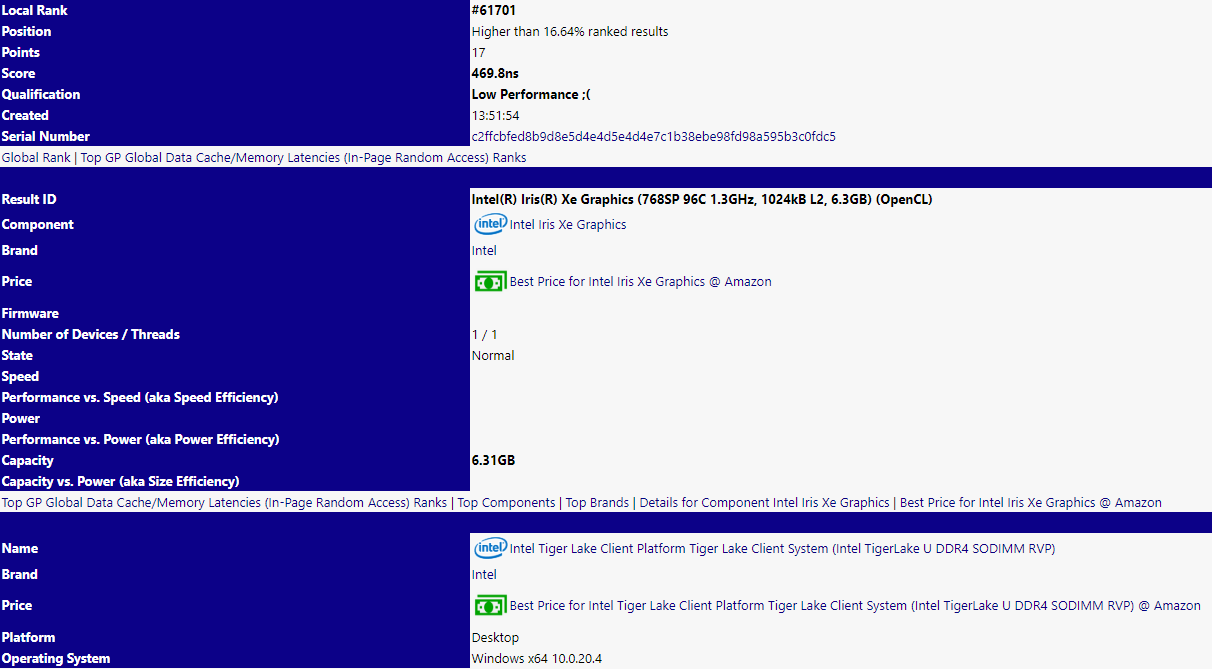Image resolution: width=1212 pixels, height=669 pixels.
Task: Open the serial number link c2ffcbfed8b9d8e5
Action: (653, 136)
